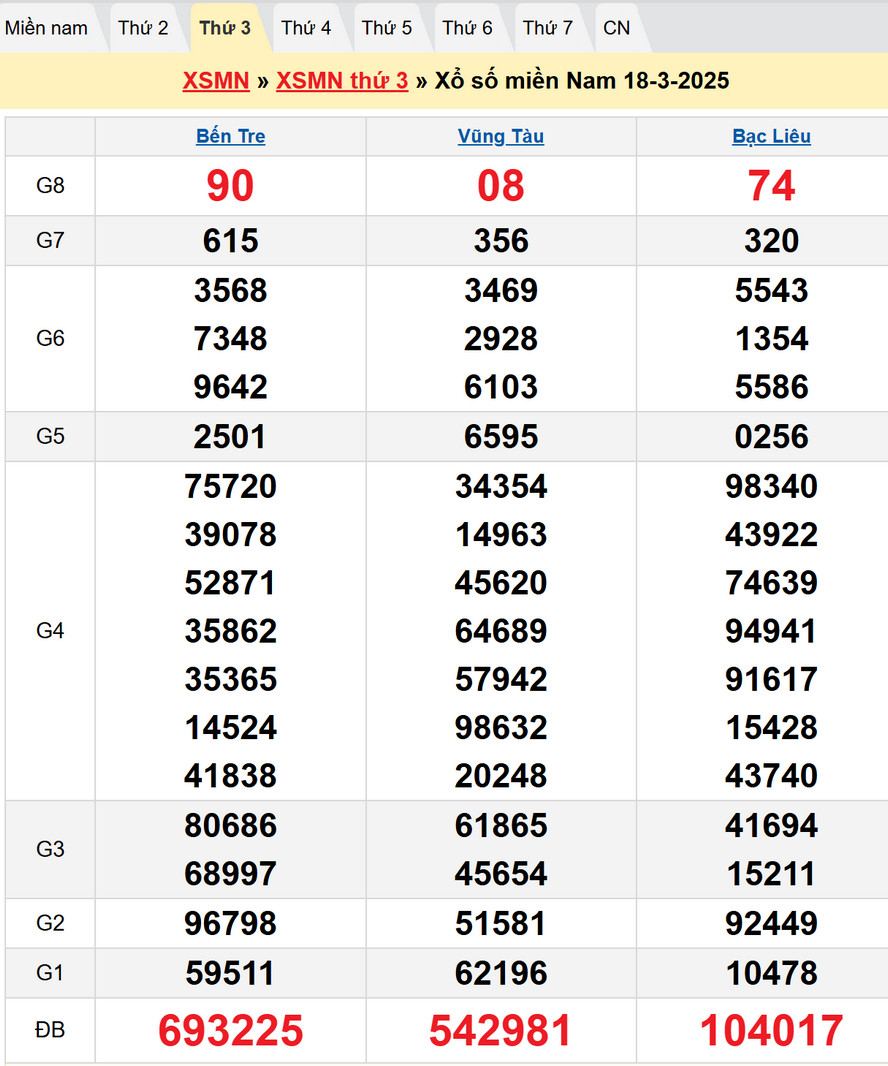This screenshot has width=888, height=1066.
Task: Open the Miền nam tab
Action: tap(47, 28)
